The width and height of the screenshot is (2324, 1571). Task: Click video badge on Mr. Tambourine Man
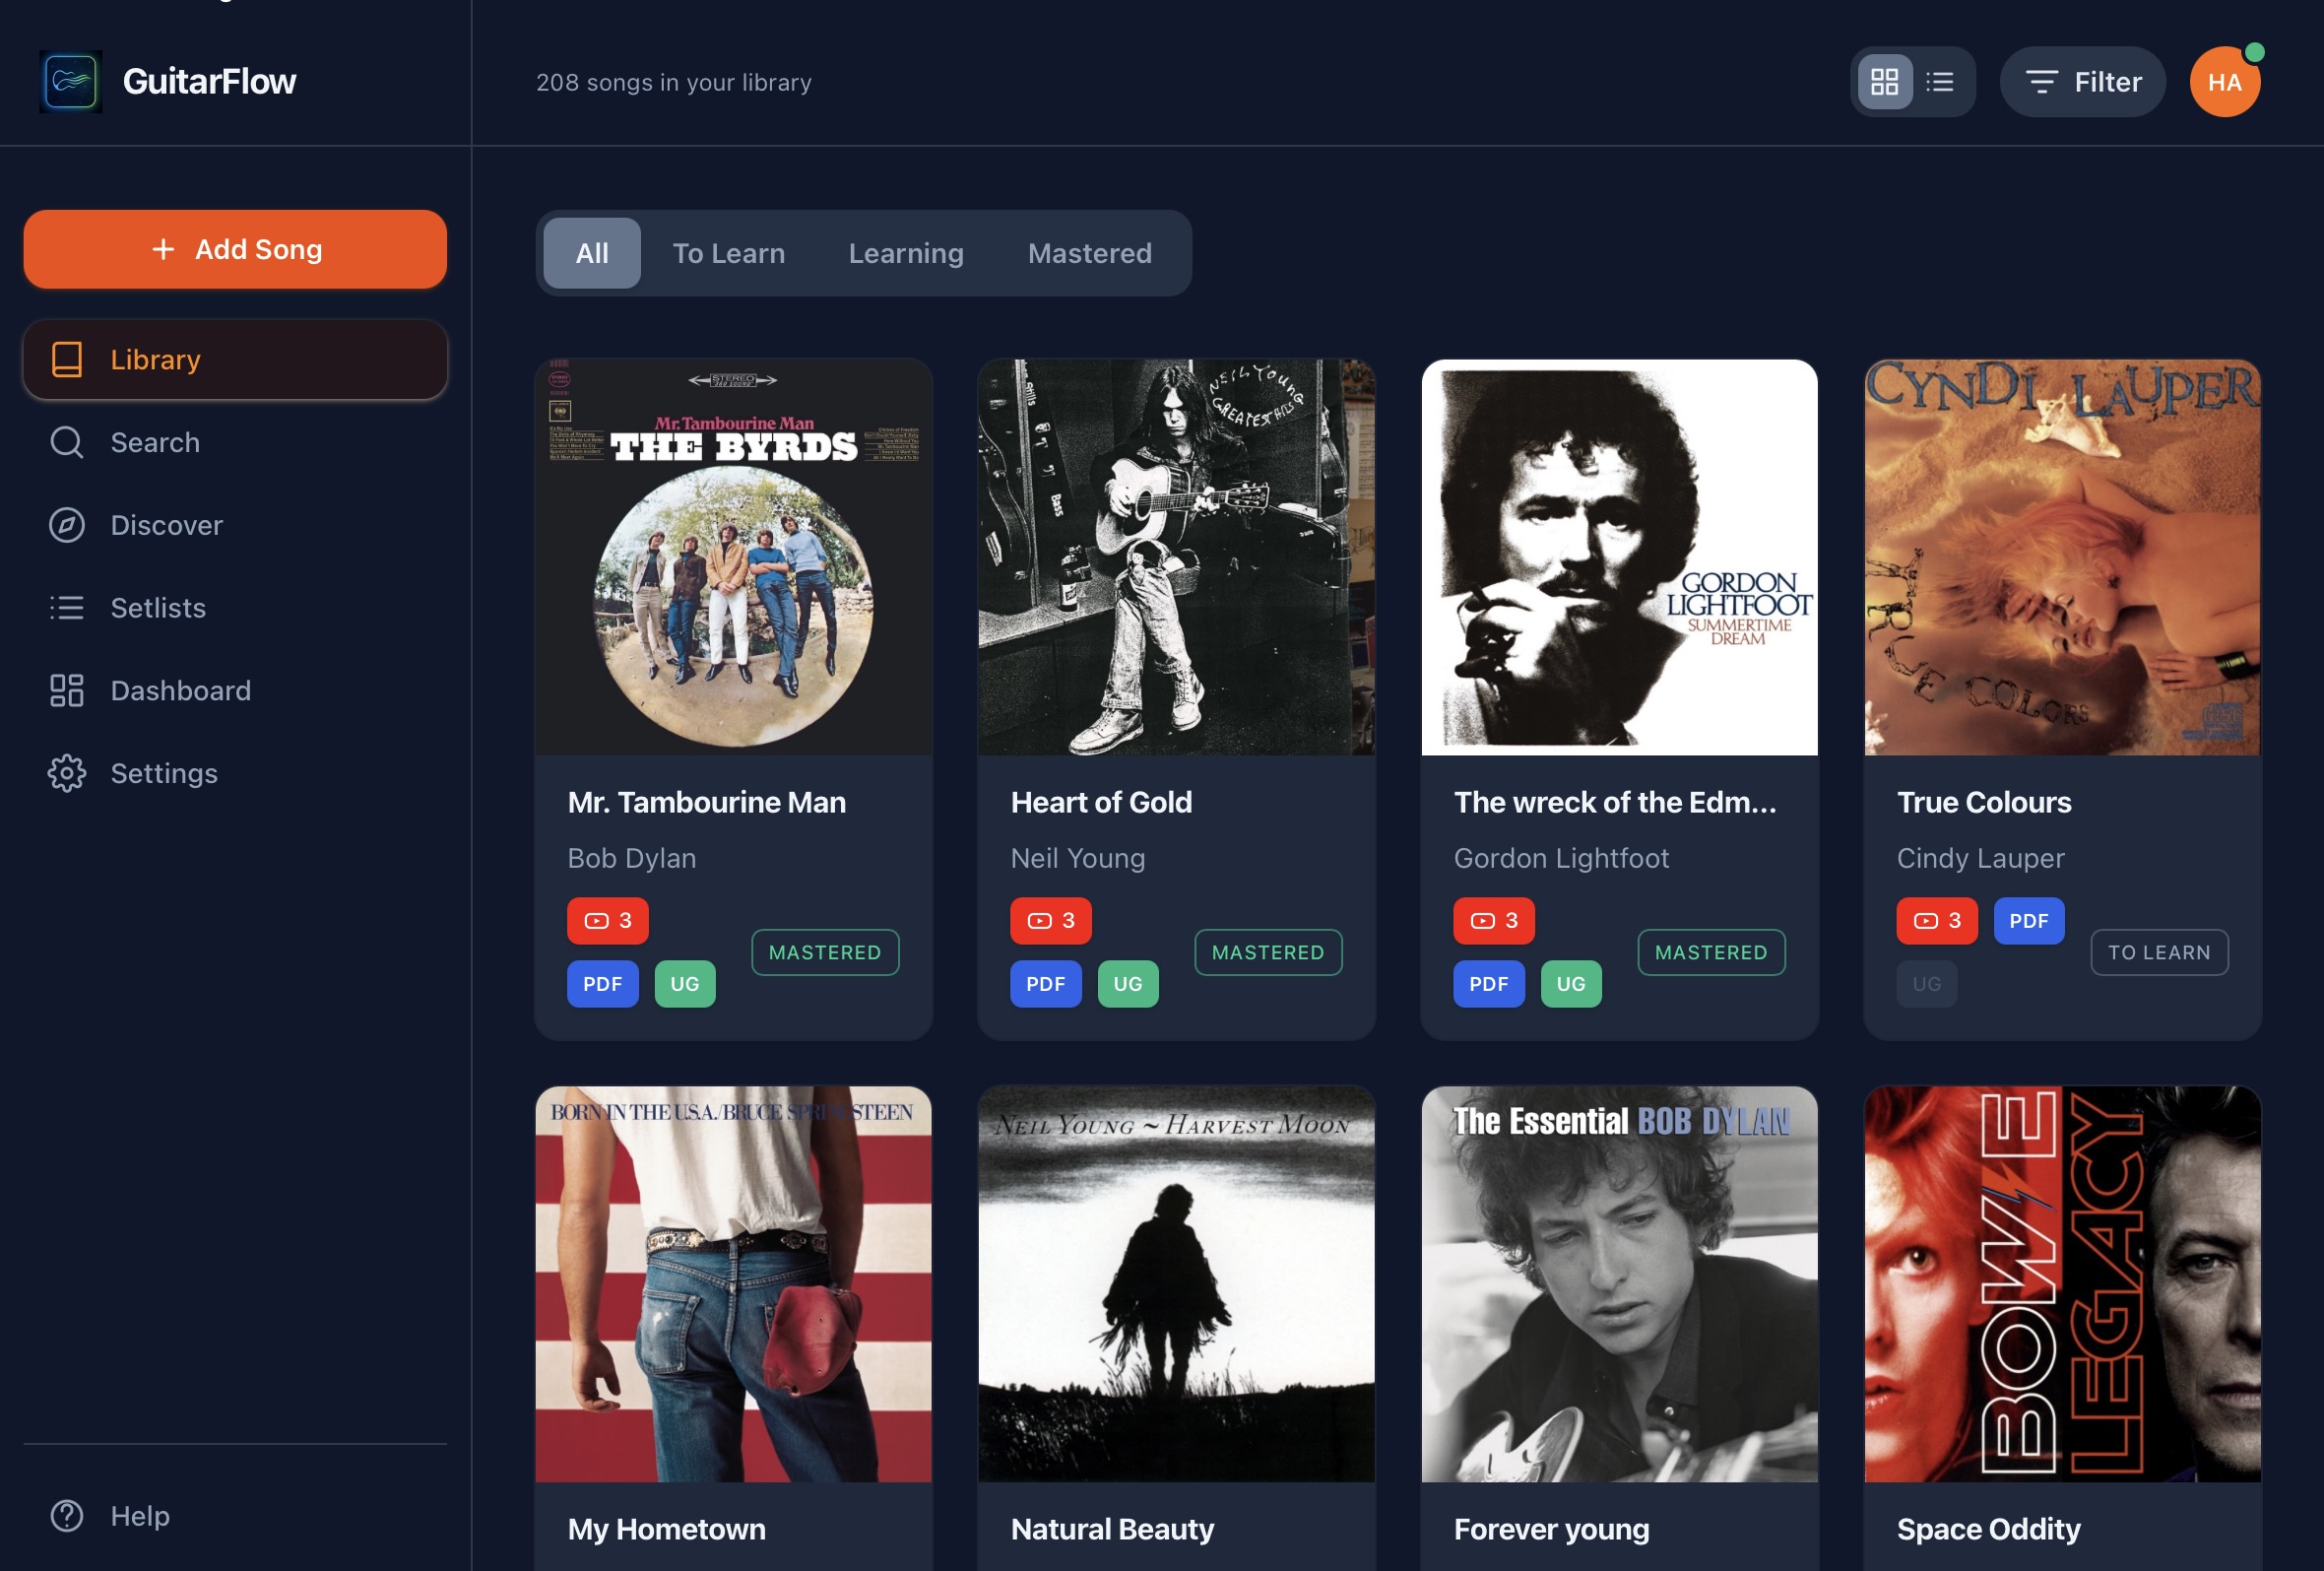(x=608, y=921)
